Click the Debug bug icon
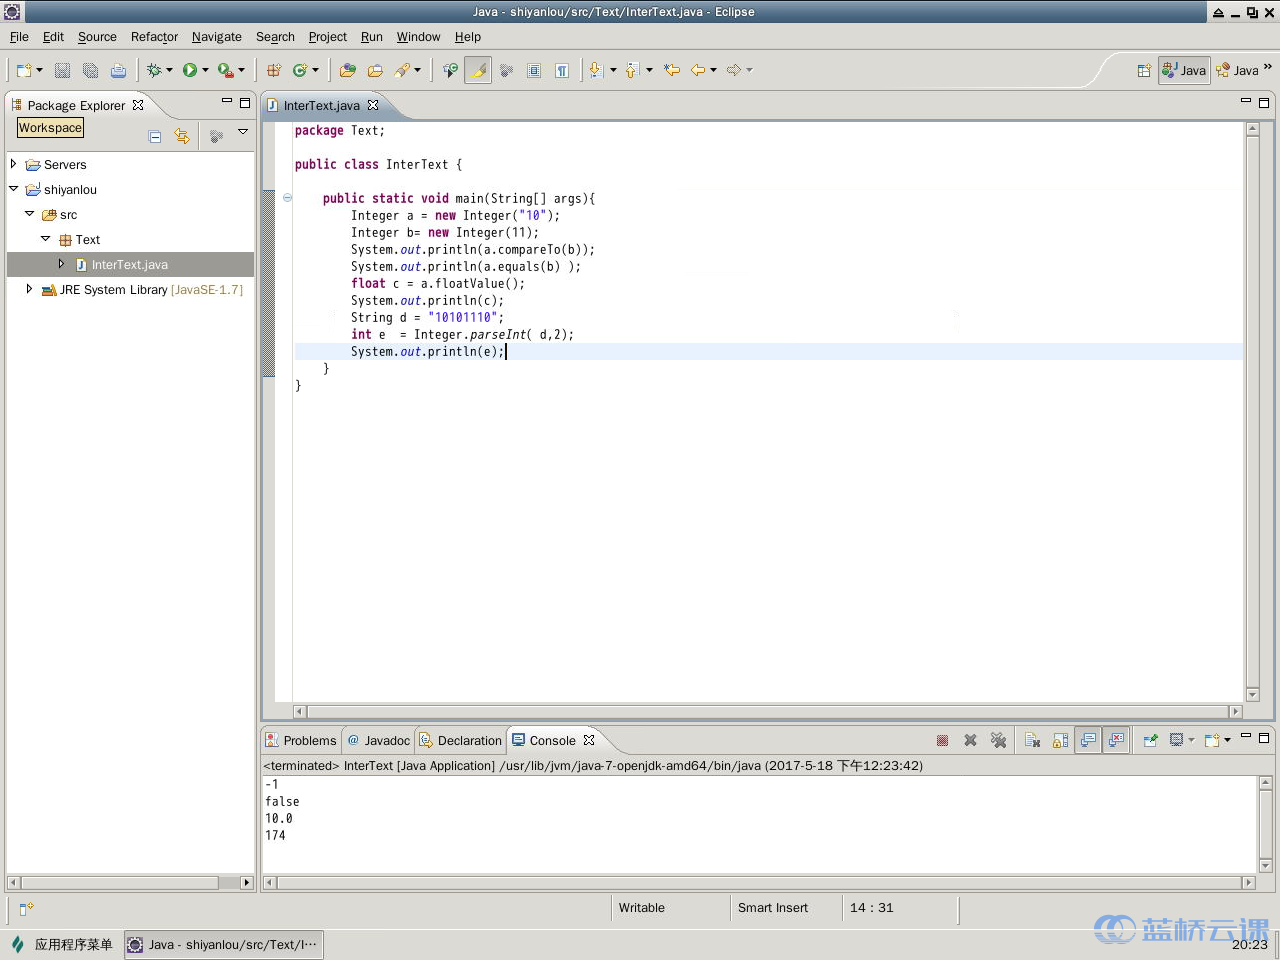 click(153, 70)
